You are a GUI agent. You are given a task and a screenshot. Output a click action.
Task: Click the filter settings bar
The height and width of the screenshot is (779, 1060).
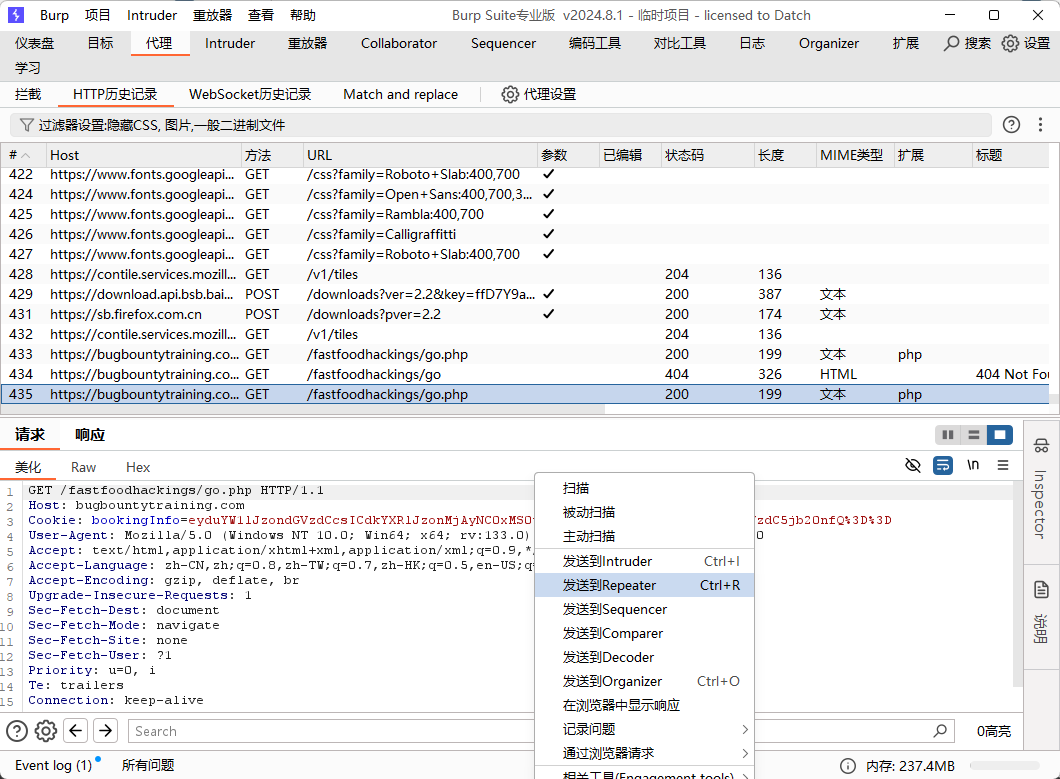(x=501, y=125)
